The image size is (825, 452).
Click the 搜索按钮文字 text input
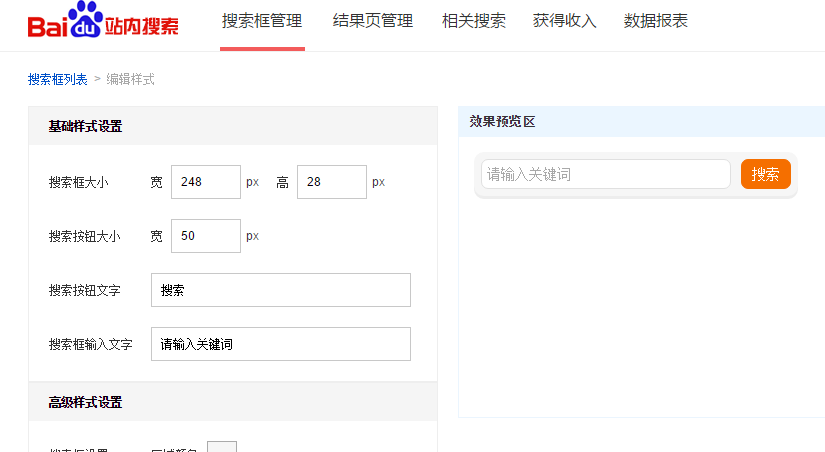click(280, 290)
